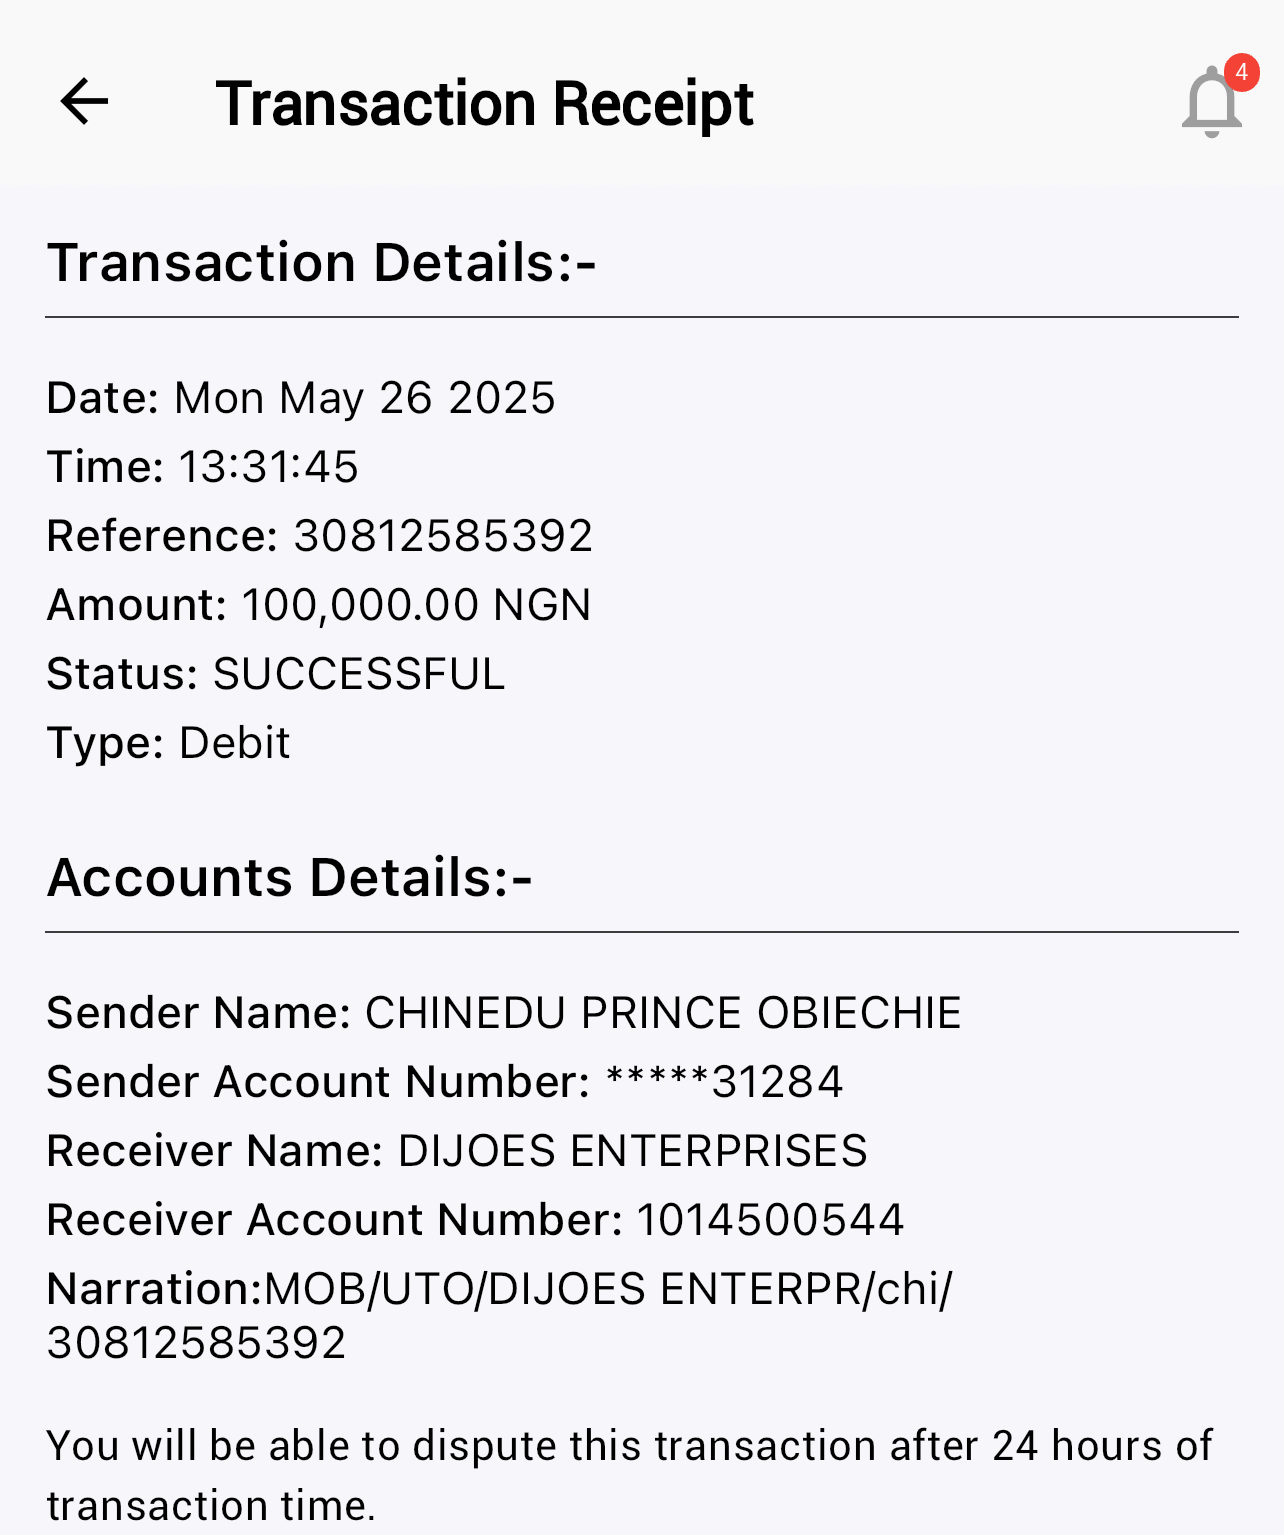Tap receiver account number 1014500544

[770, 1220]
